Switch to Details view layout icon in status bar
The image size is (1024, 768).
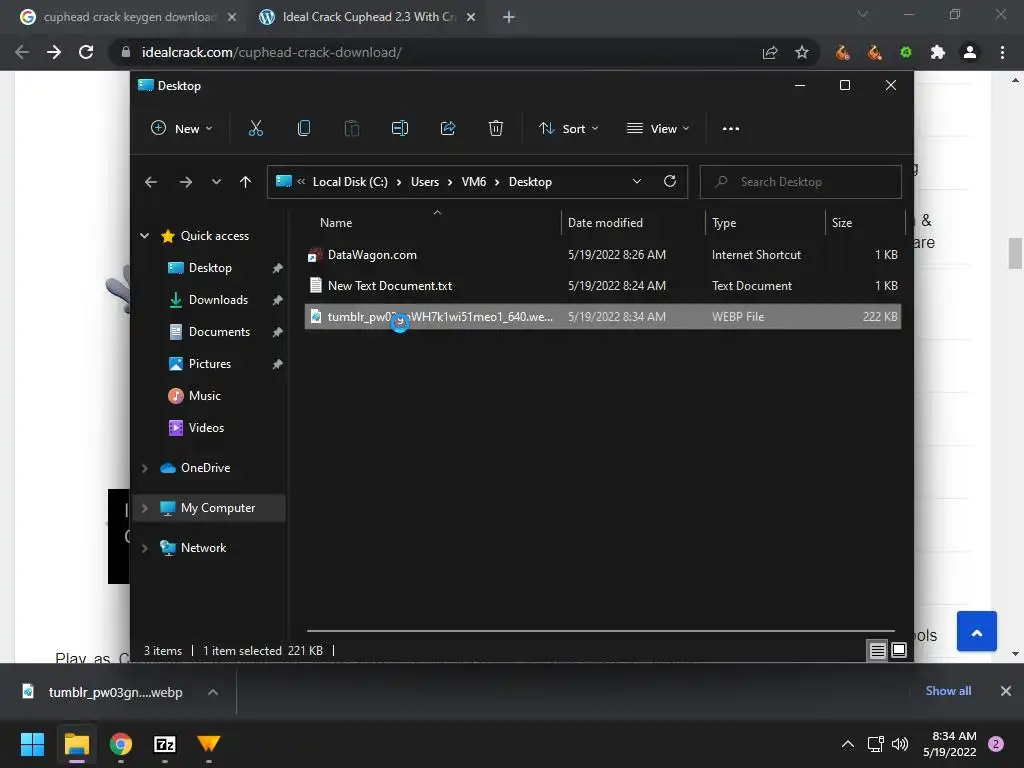[x=877, y=650]
